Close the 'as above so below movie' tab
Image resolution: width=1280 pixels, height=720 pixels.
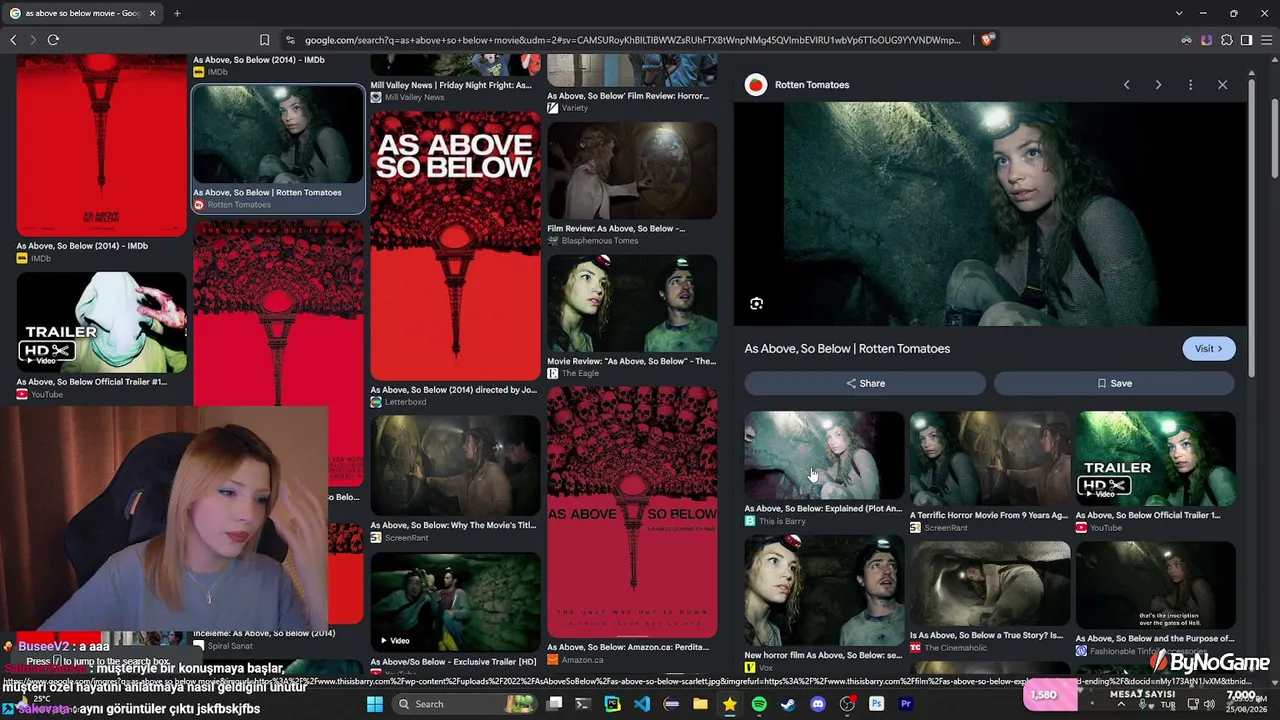152,13
